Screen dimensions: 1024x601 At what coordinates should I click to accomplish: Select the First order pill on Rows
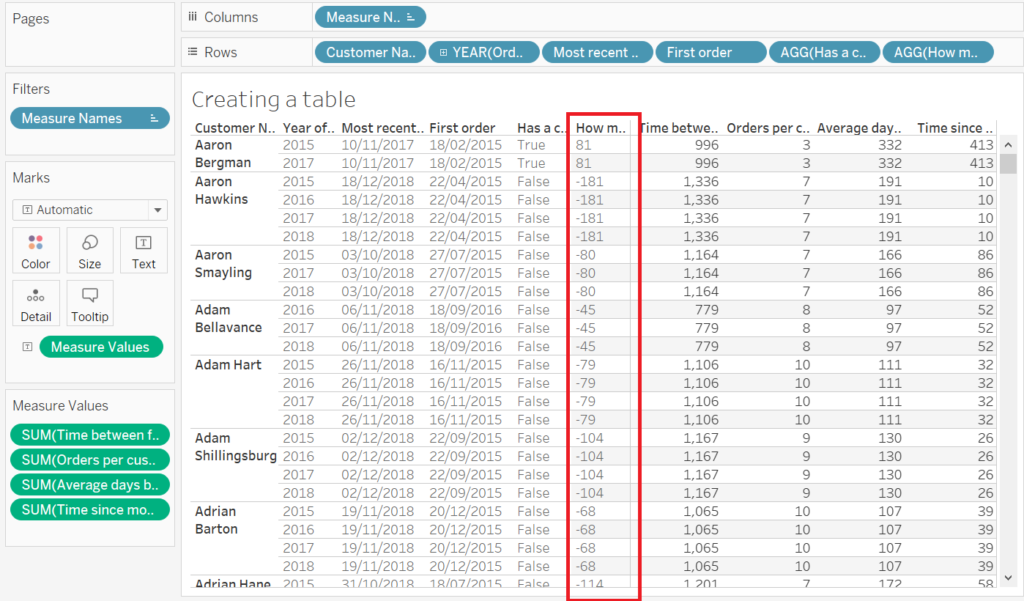coord(710,51)
